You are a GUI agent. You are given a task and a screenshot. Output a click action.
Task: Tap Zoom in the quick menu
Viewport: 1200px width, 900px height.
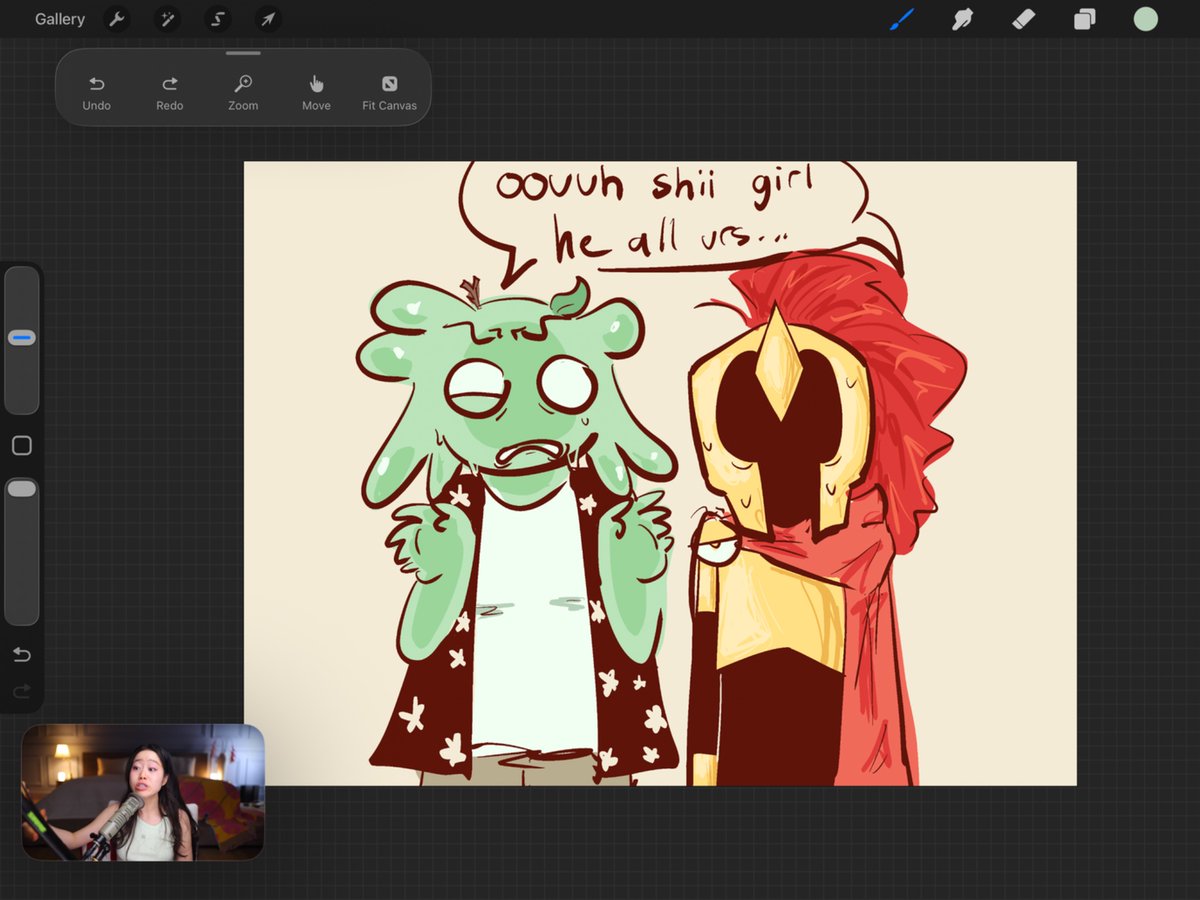click(x=243, y=93)
